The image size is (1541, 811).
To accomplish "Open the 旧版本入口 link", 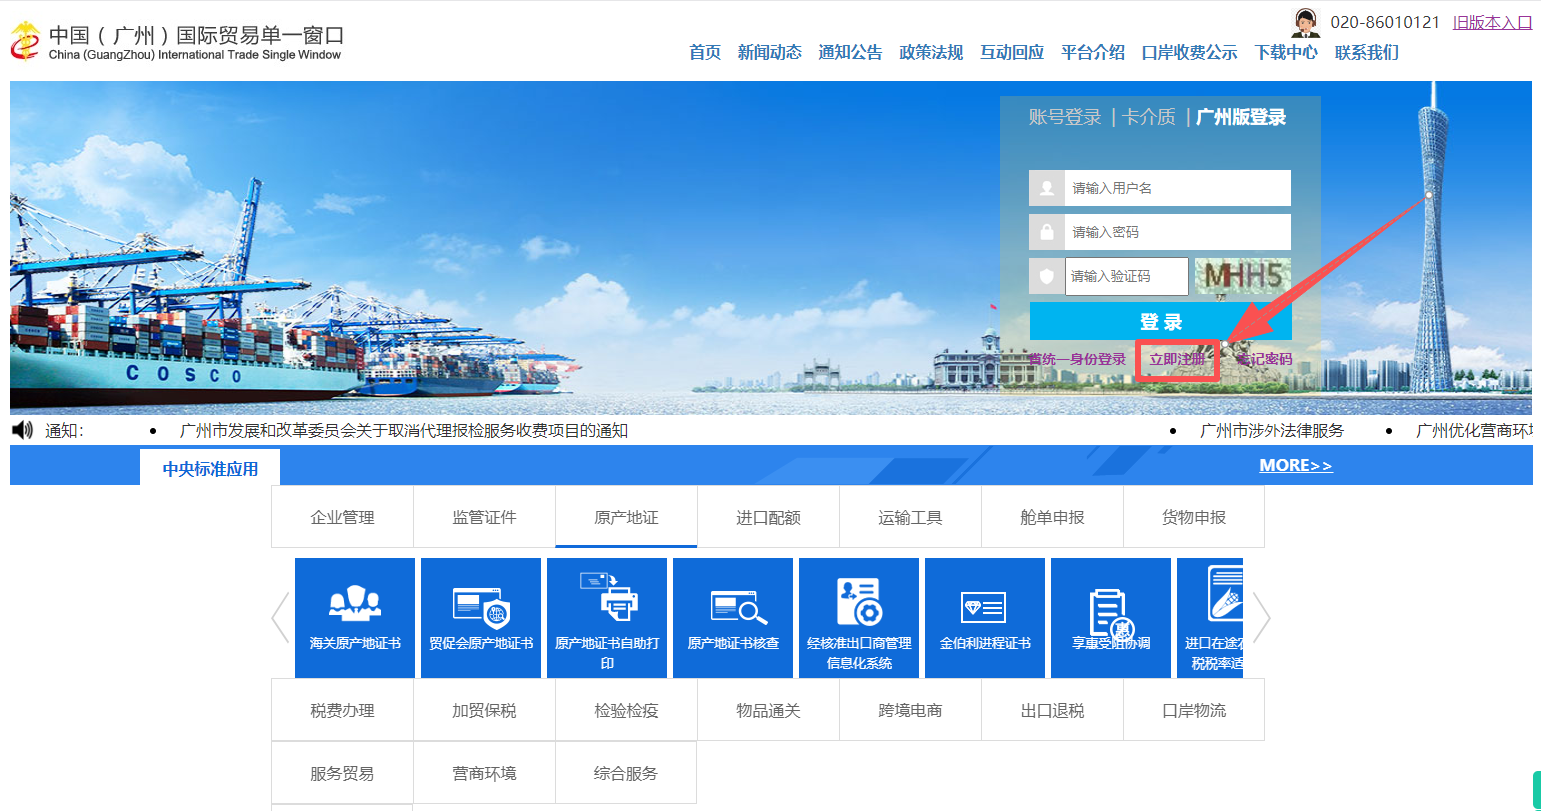I will 1492,22.
